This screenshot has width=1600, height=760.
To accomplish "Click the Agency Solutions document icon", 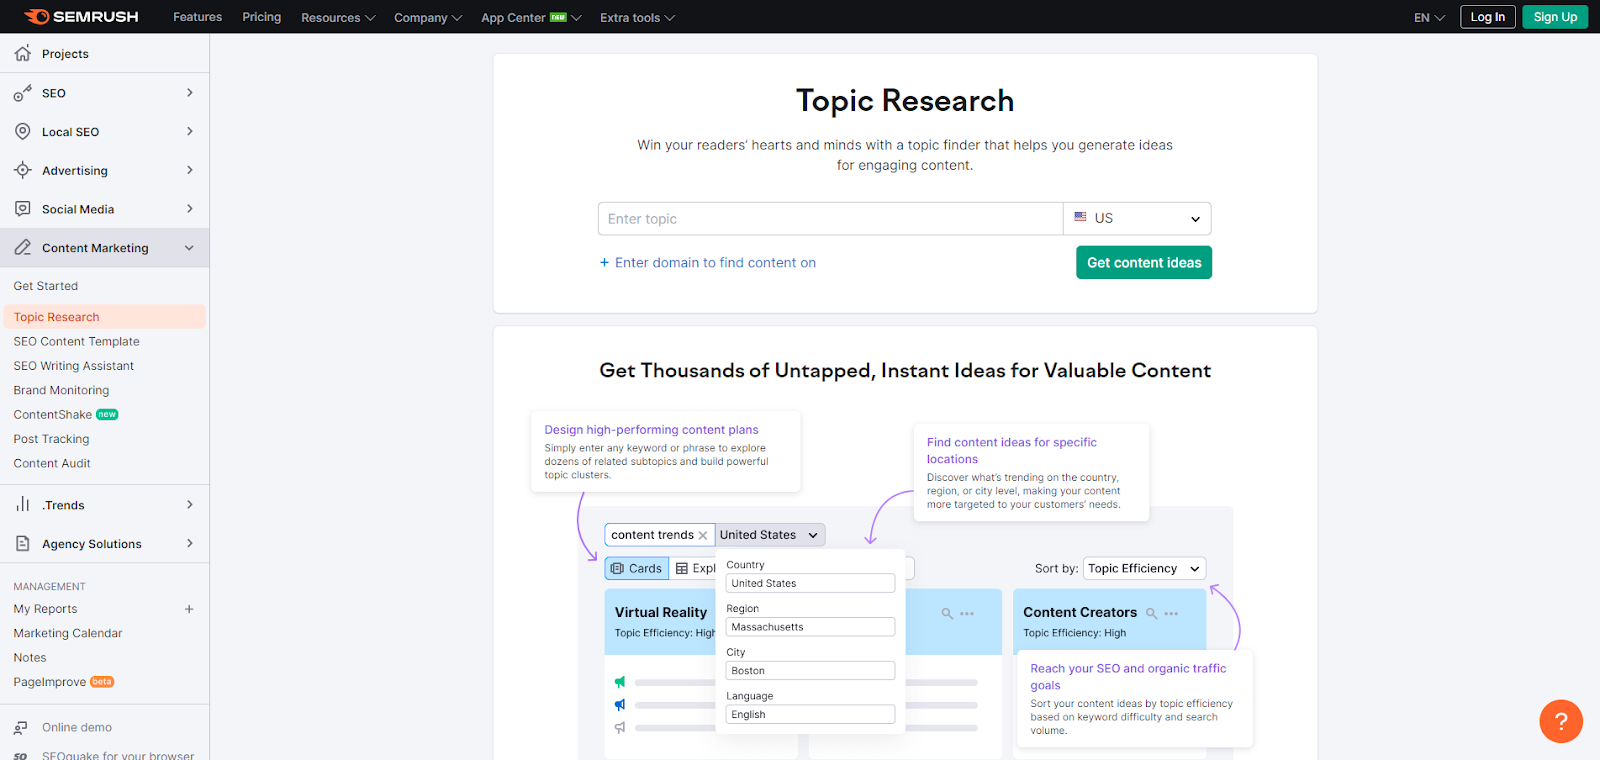I will pyautogui.click(x=23, y=543).
